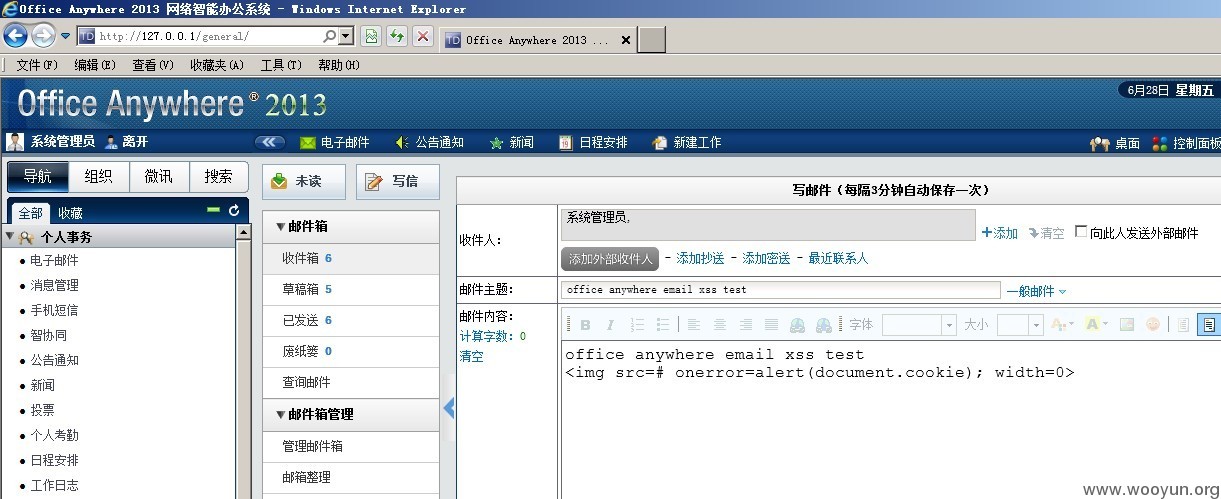Collapse header with double-arrow icon
Viewport: 1221px width, 499px height.
pyautogui.click(x=270, y=143)
